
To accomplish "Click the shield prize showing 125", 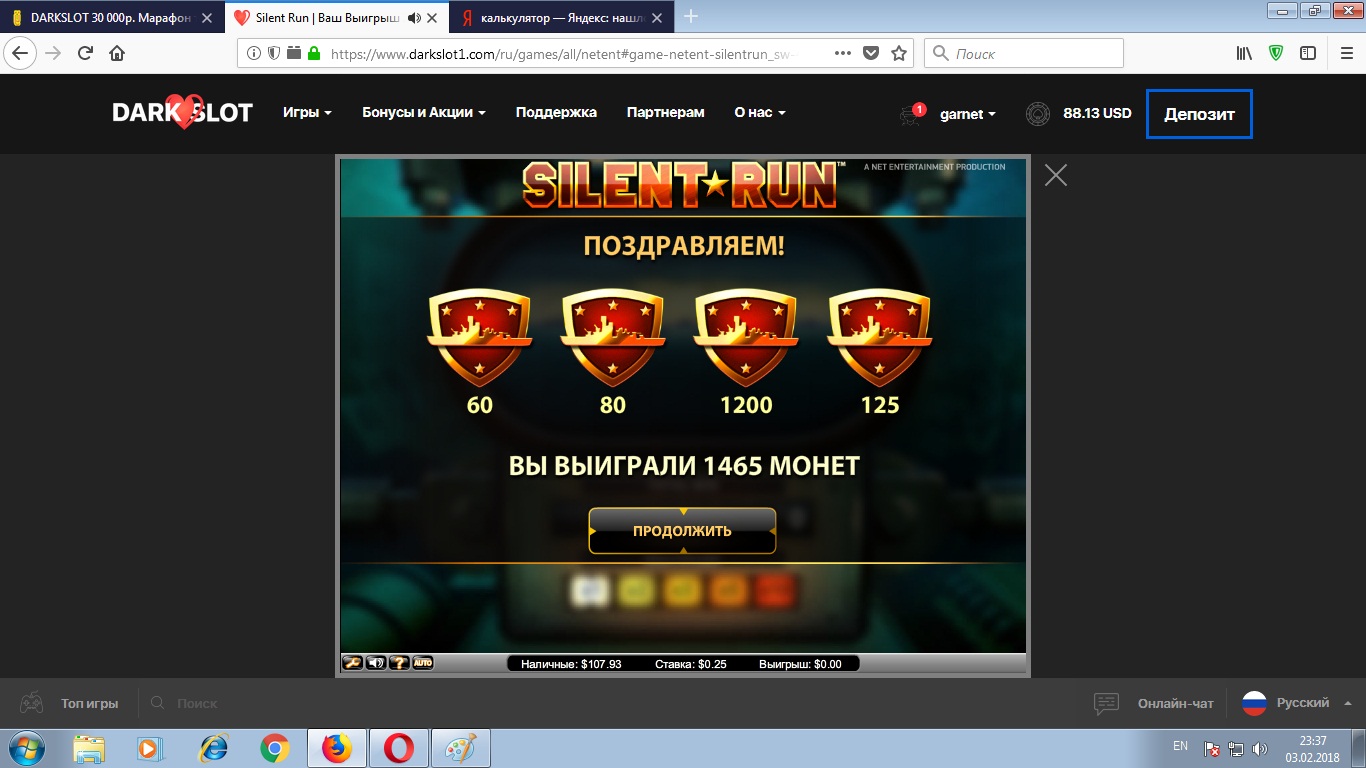I will pyautogui.click(x=880, y=339).
